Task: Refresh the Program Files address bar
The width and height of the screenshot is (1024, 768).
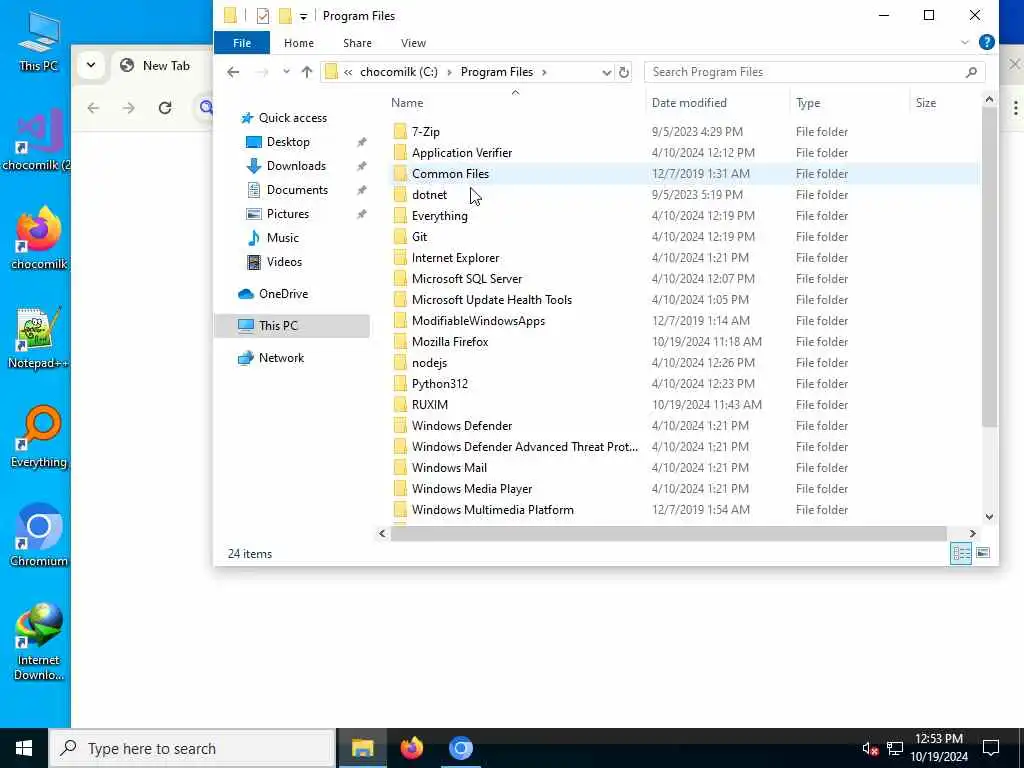Action: (x=624, y=72)
